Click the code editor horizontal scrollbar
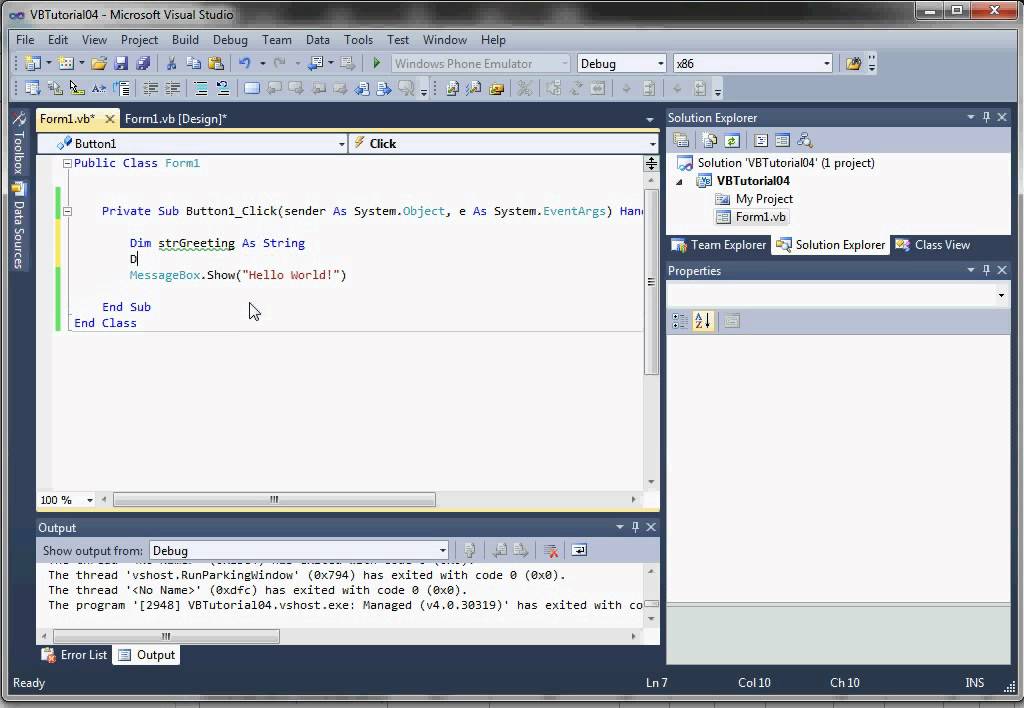This screenshot has height=708, width=1024. [x=274, y=499]
